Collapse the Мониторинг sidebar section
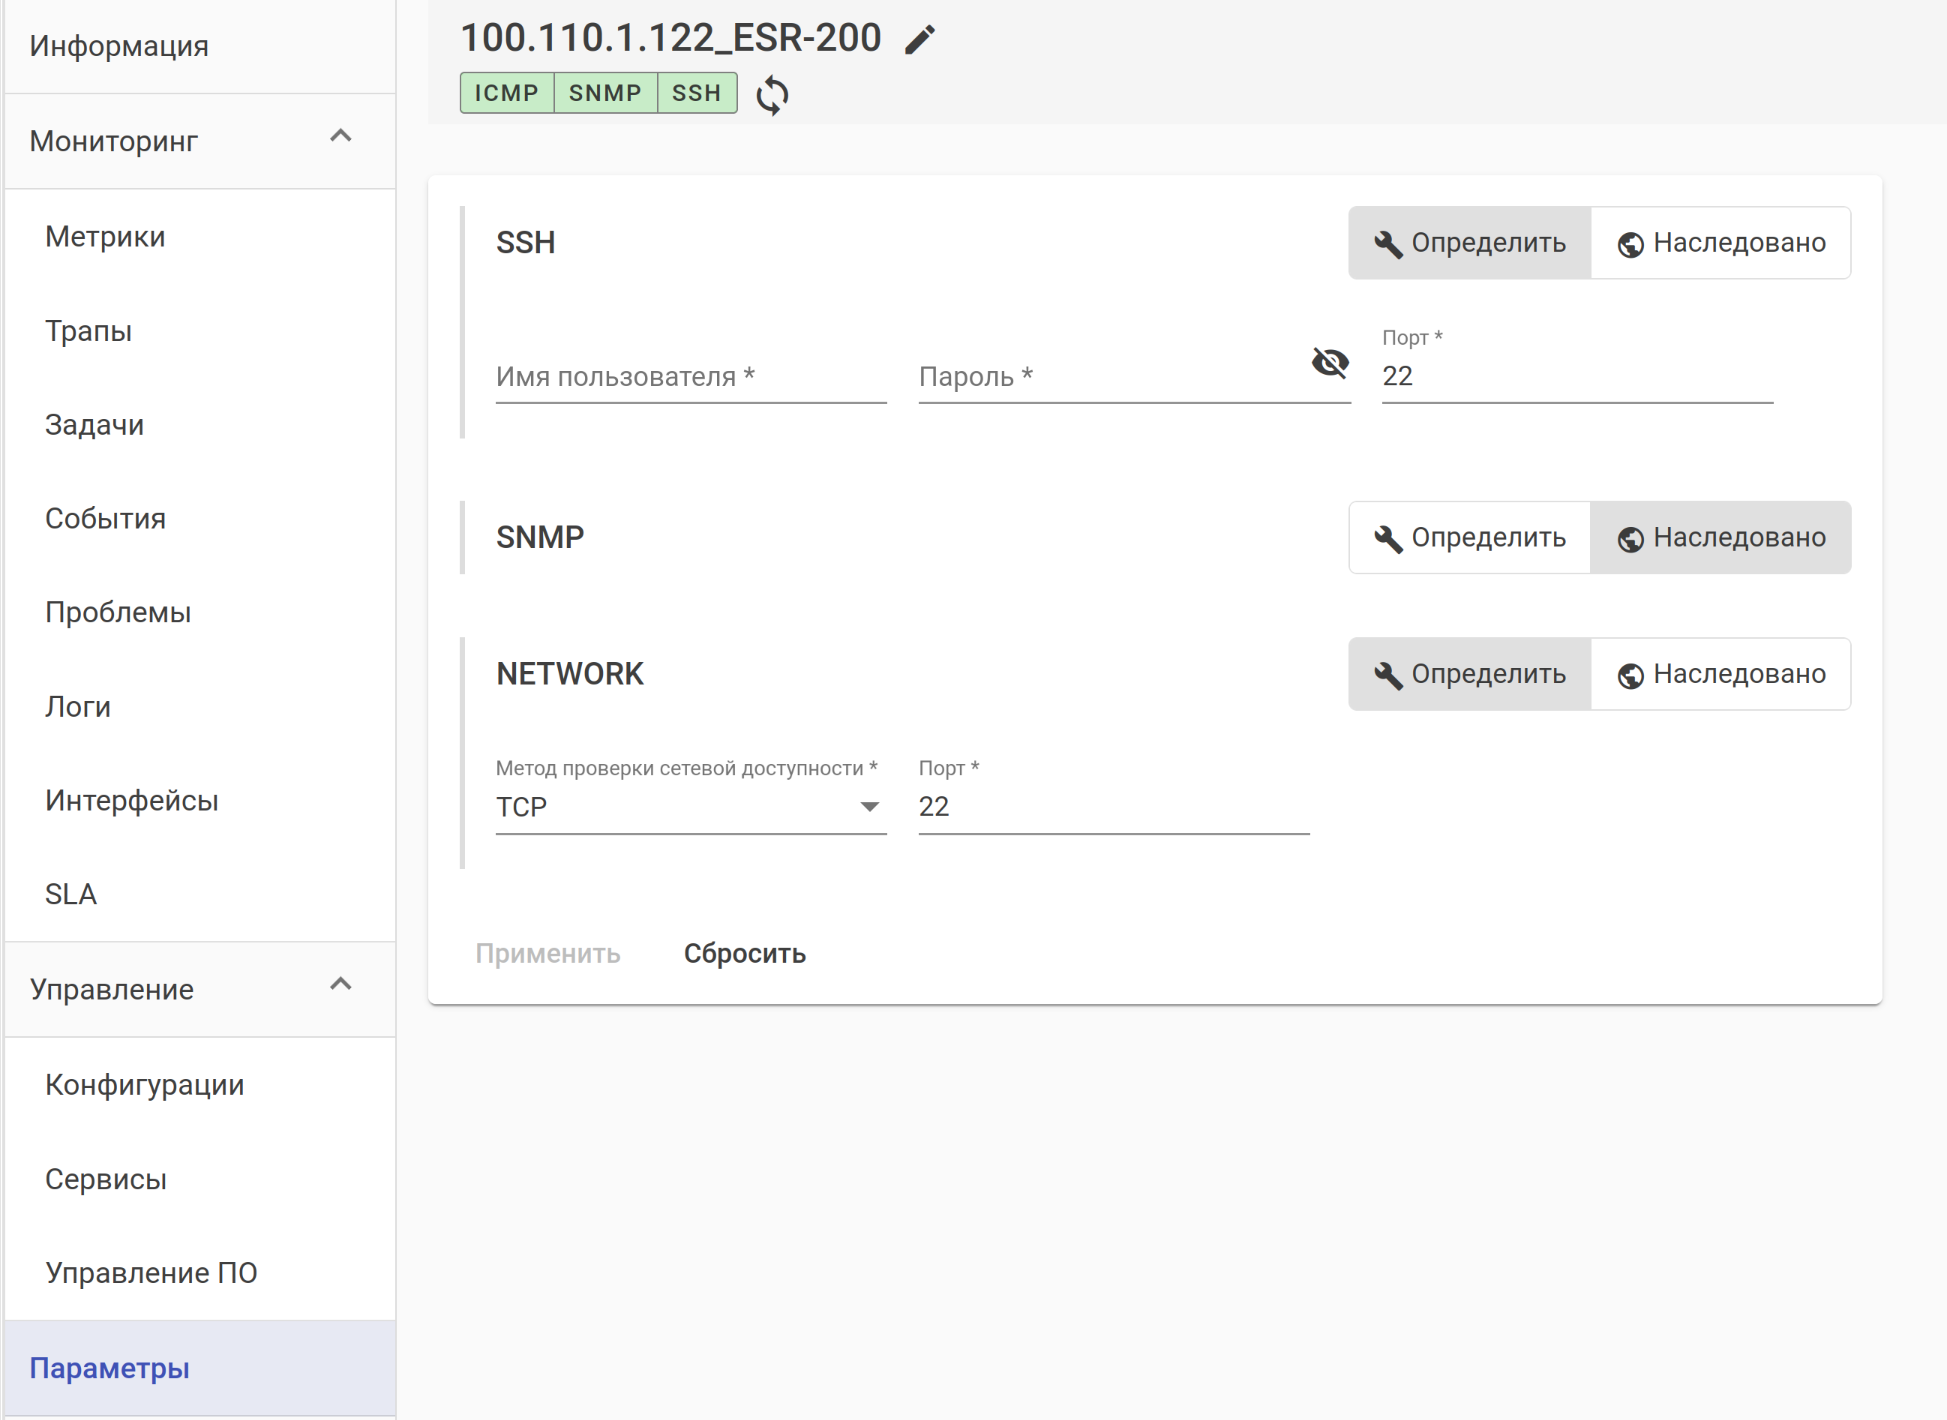The image size is (1947, 1420). click(341, 137)
